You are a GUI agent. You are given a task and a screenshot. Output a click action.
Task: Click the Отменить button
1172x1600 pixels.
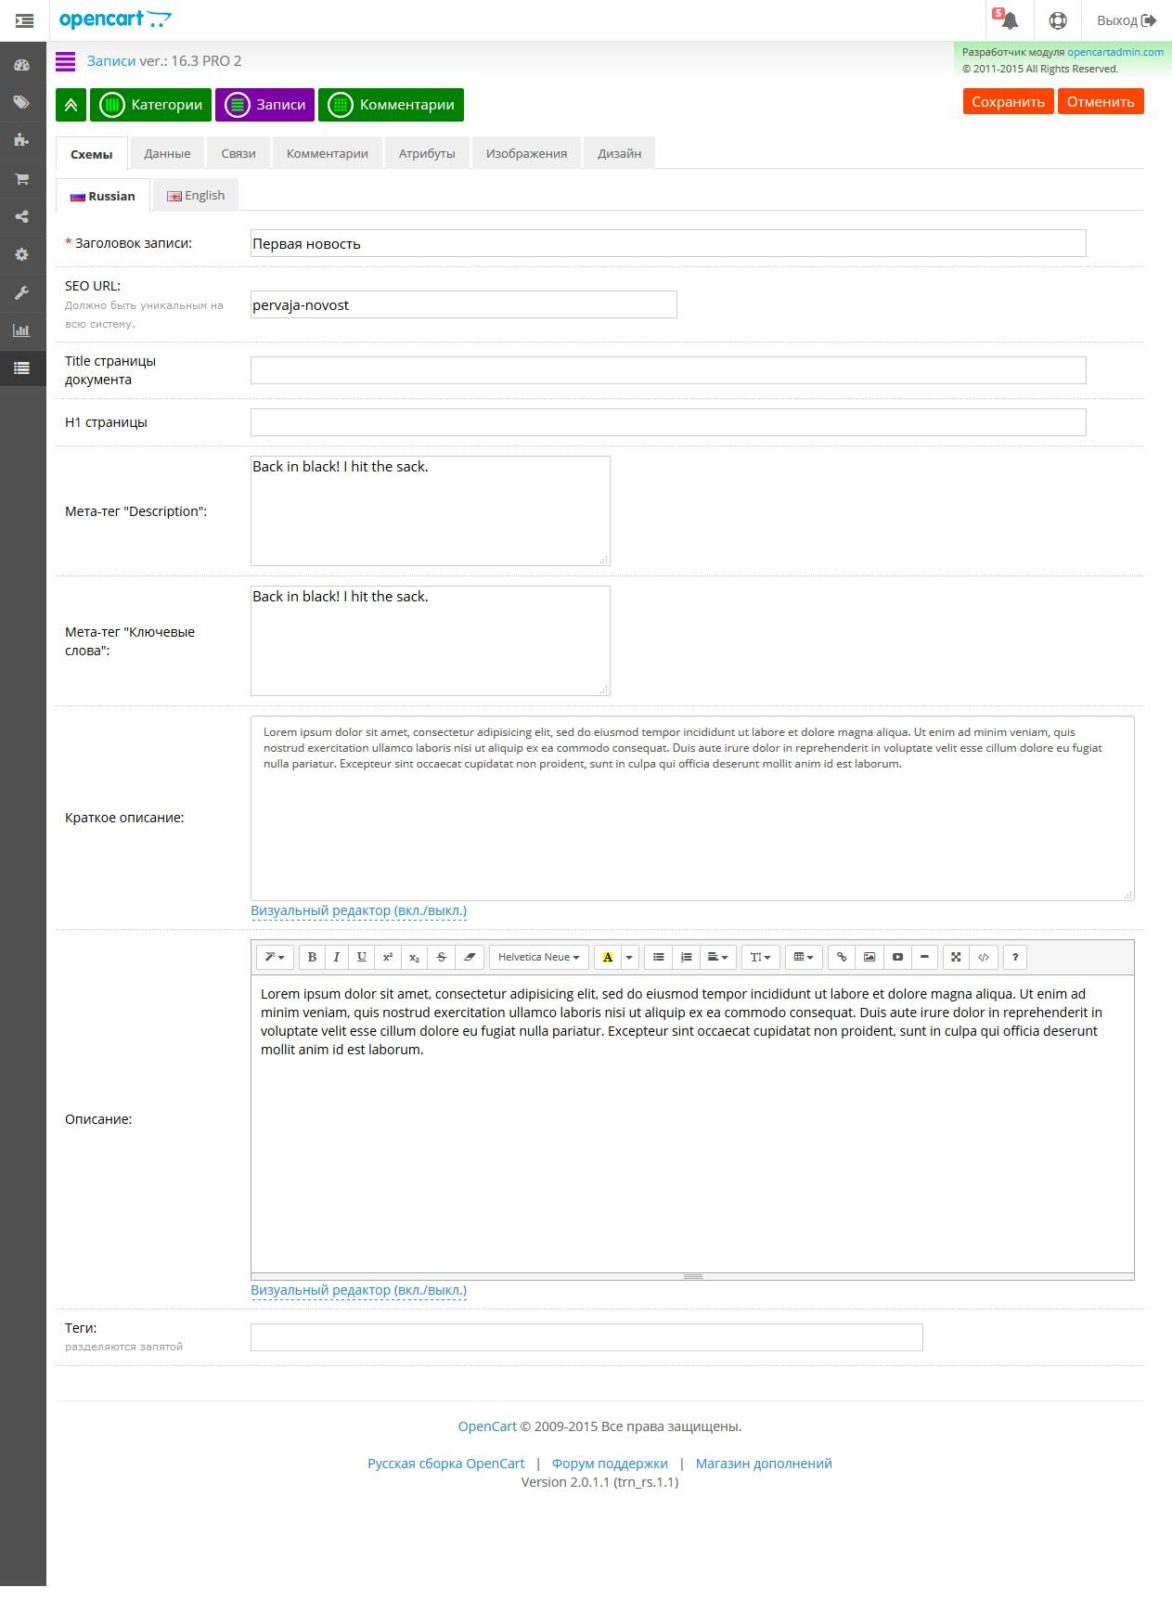pos(1100,102)
